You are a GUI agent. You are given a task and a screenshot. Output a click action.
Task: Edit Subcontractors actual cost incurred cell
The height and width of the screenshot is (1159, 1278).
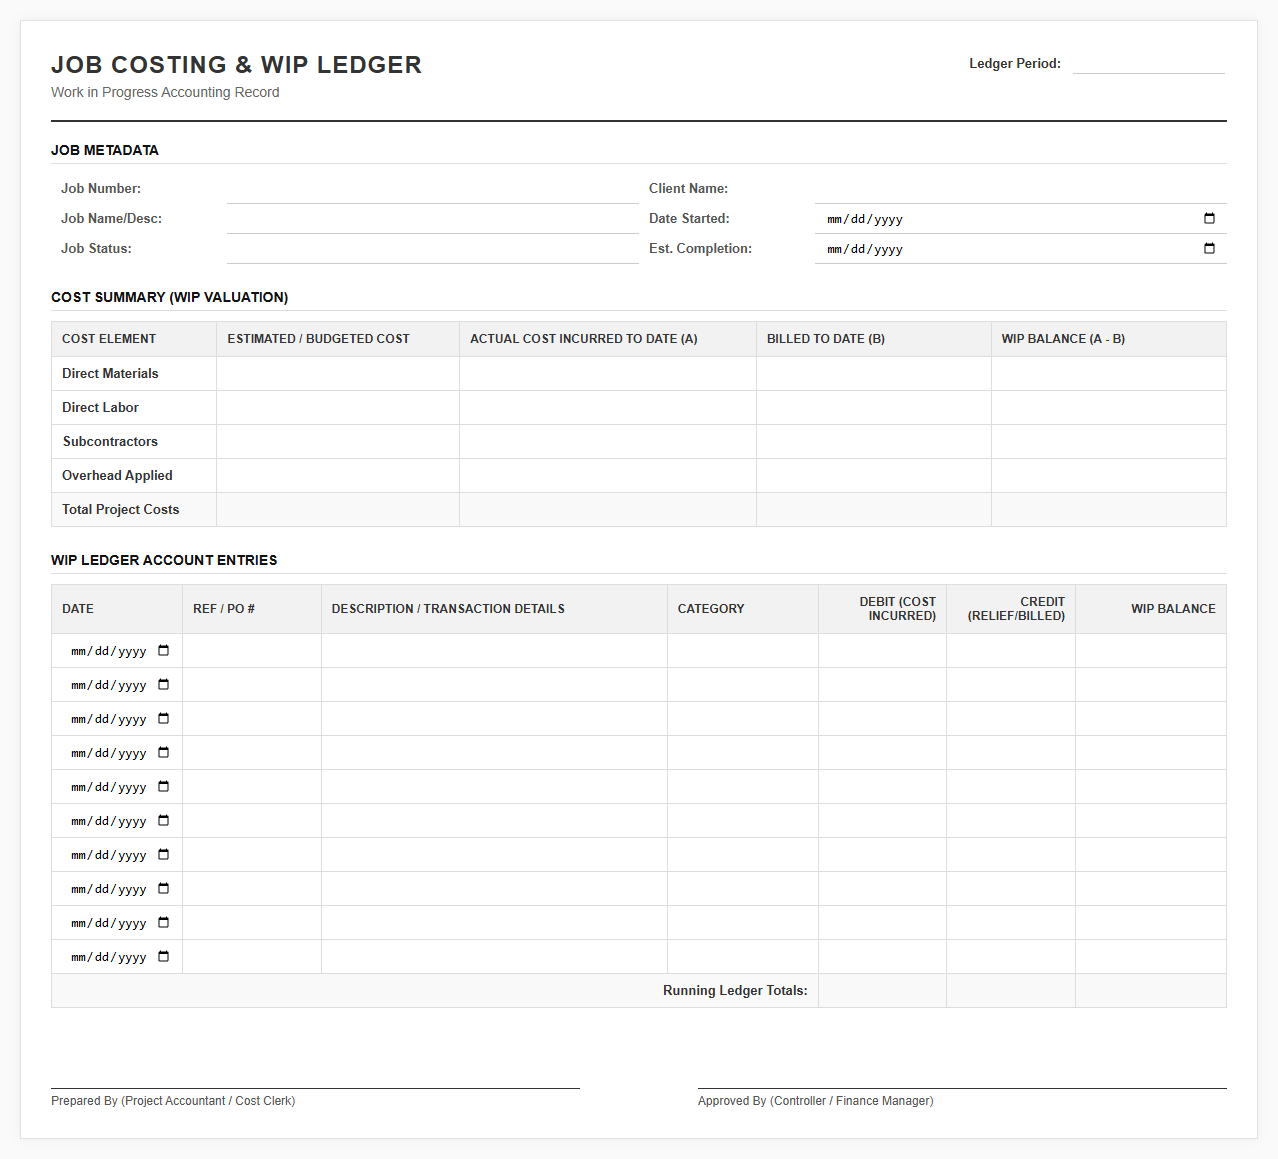point(608,442)
